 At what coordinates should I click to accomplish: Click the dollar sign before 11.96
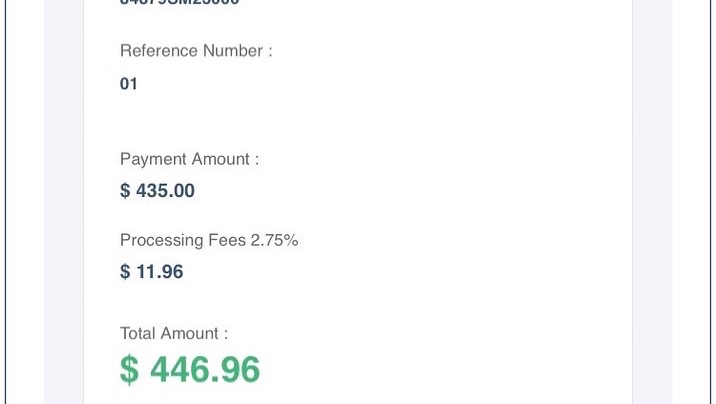(125, 272)
